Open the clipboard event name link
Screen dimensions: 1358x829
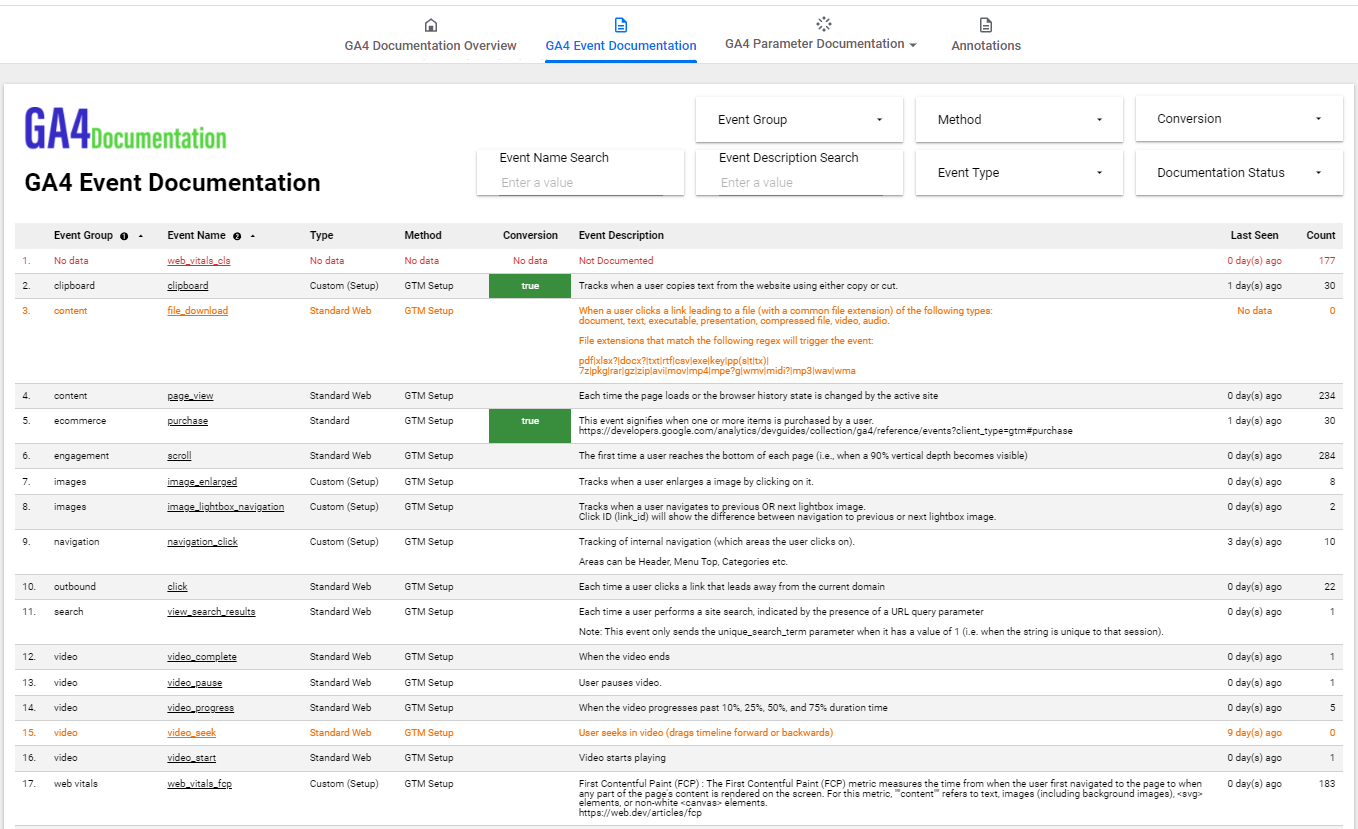[188, 286]
